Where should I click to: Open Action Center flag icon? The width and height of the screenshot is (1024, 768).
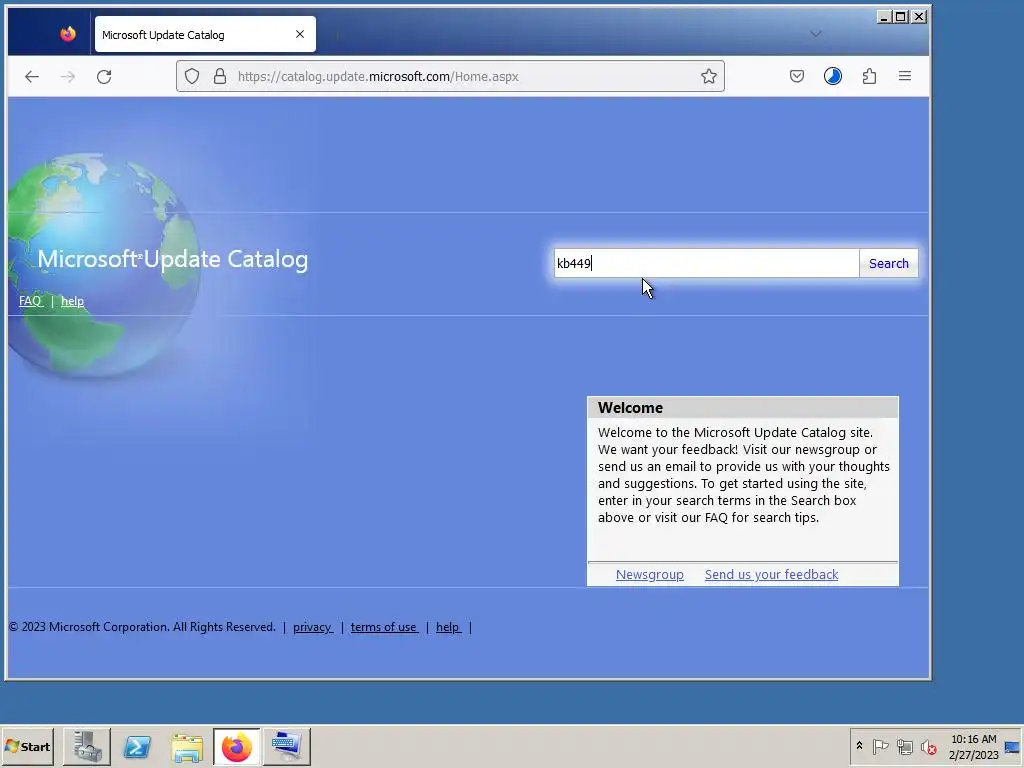880,746
